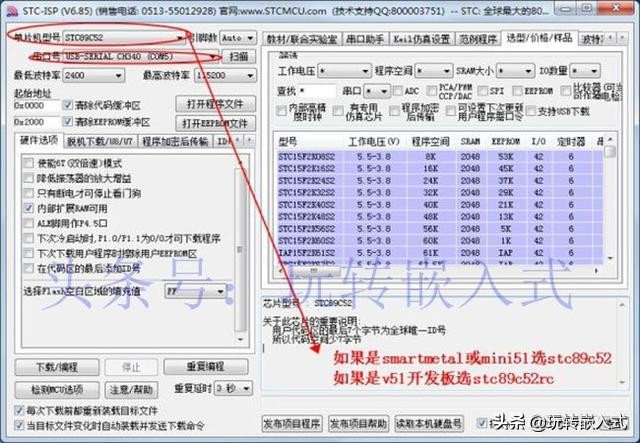Screen dimensions: 640x443
Task: Switch to 串口助手 tab
Action: click(x=365, y=39)
